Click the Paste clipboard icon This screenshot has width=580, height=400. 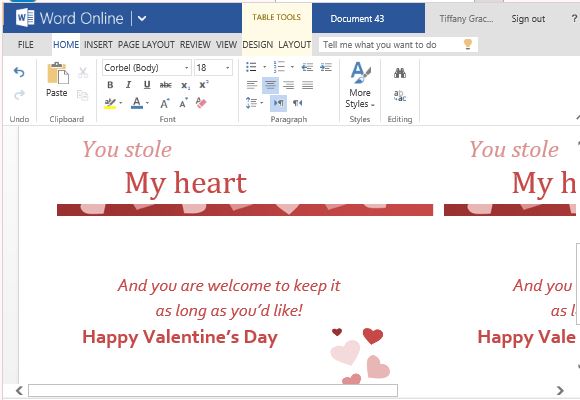(57, 73)
